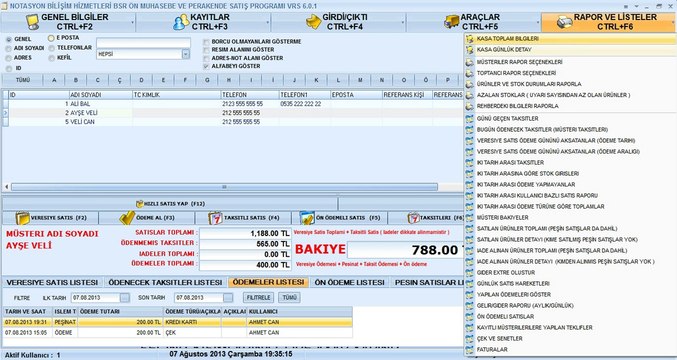The height and width of the screenshot is (360, 677).
Task: Switch to the ÖN ÖDEME LİSTESİ tab
Action: tap(349, 282)
